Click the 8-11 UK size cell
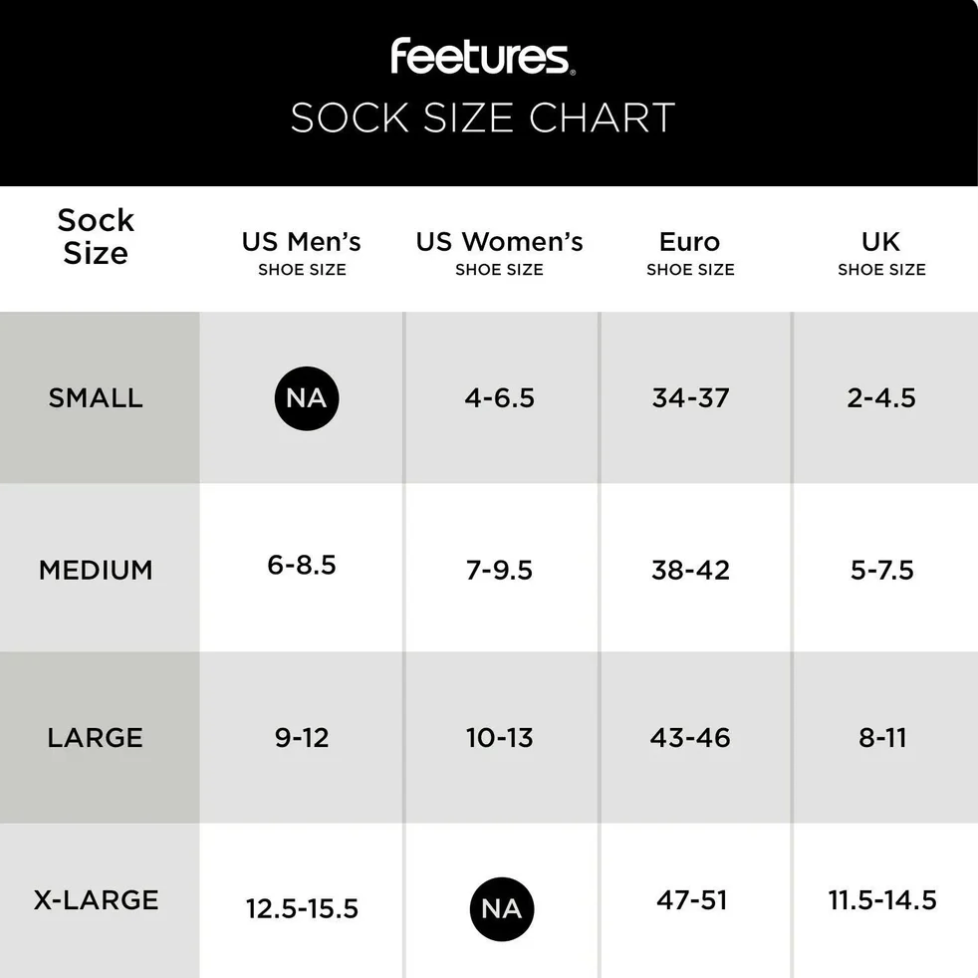 click(883, 738)
